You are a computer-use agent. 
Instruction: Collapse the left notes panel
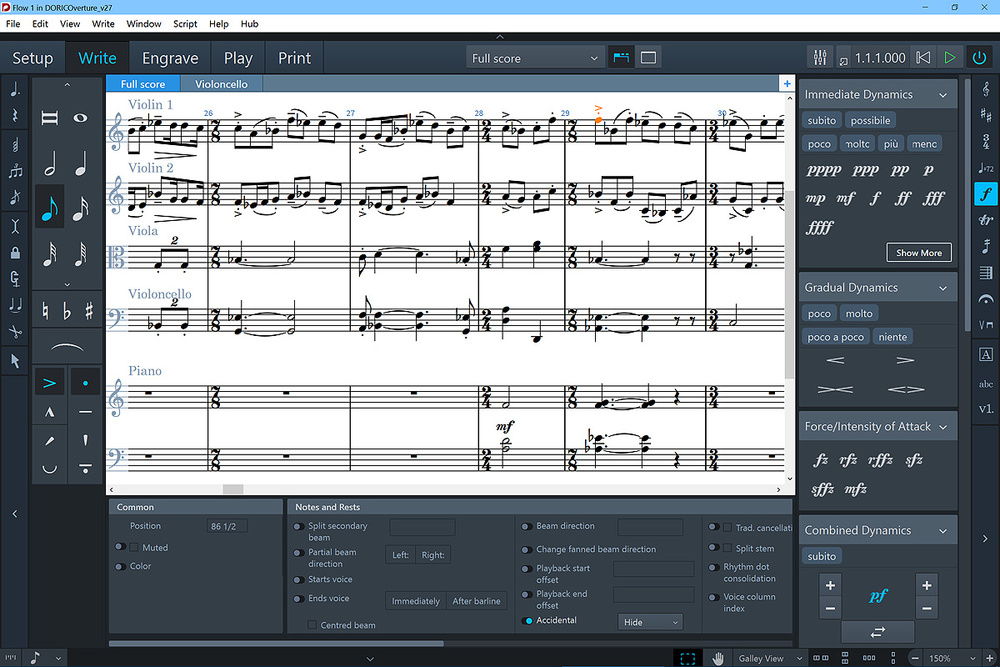pos(15,513)
